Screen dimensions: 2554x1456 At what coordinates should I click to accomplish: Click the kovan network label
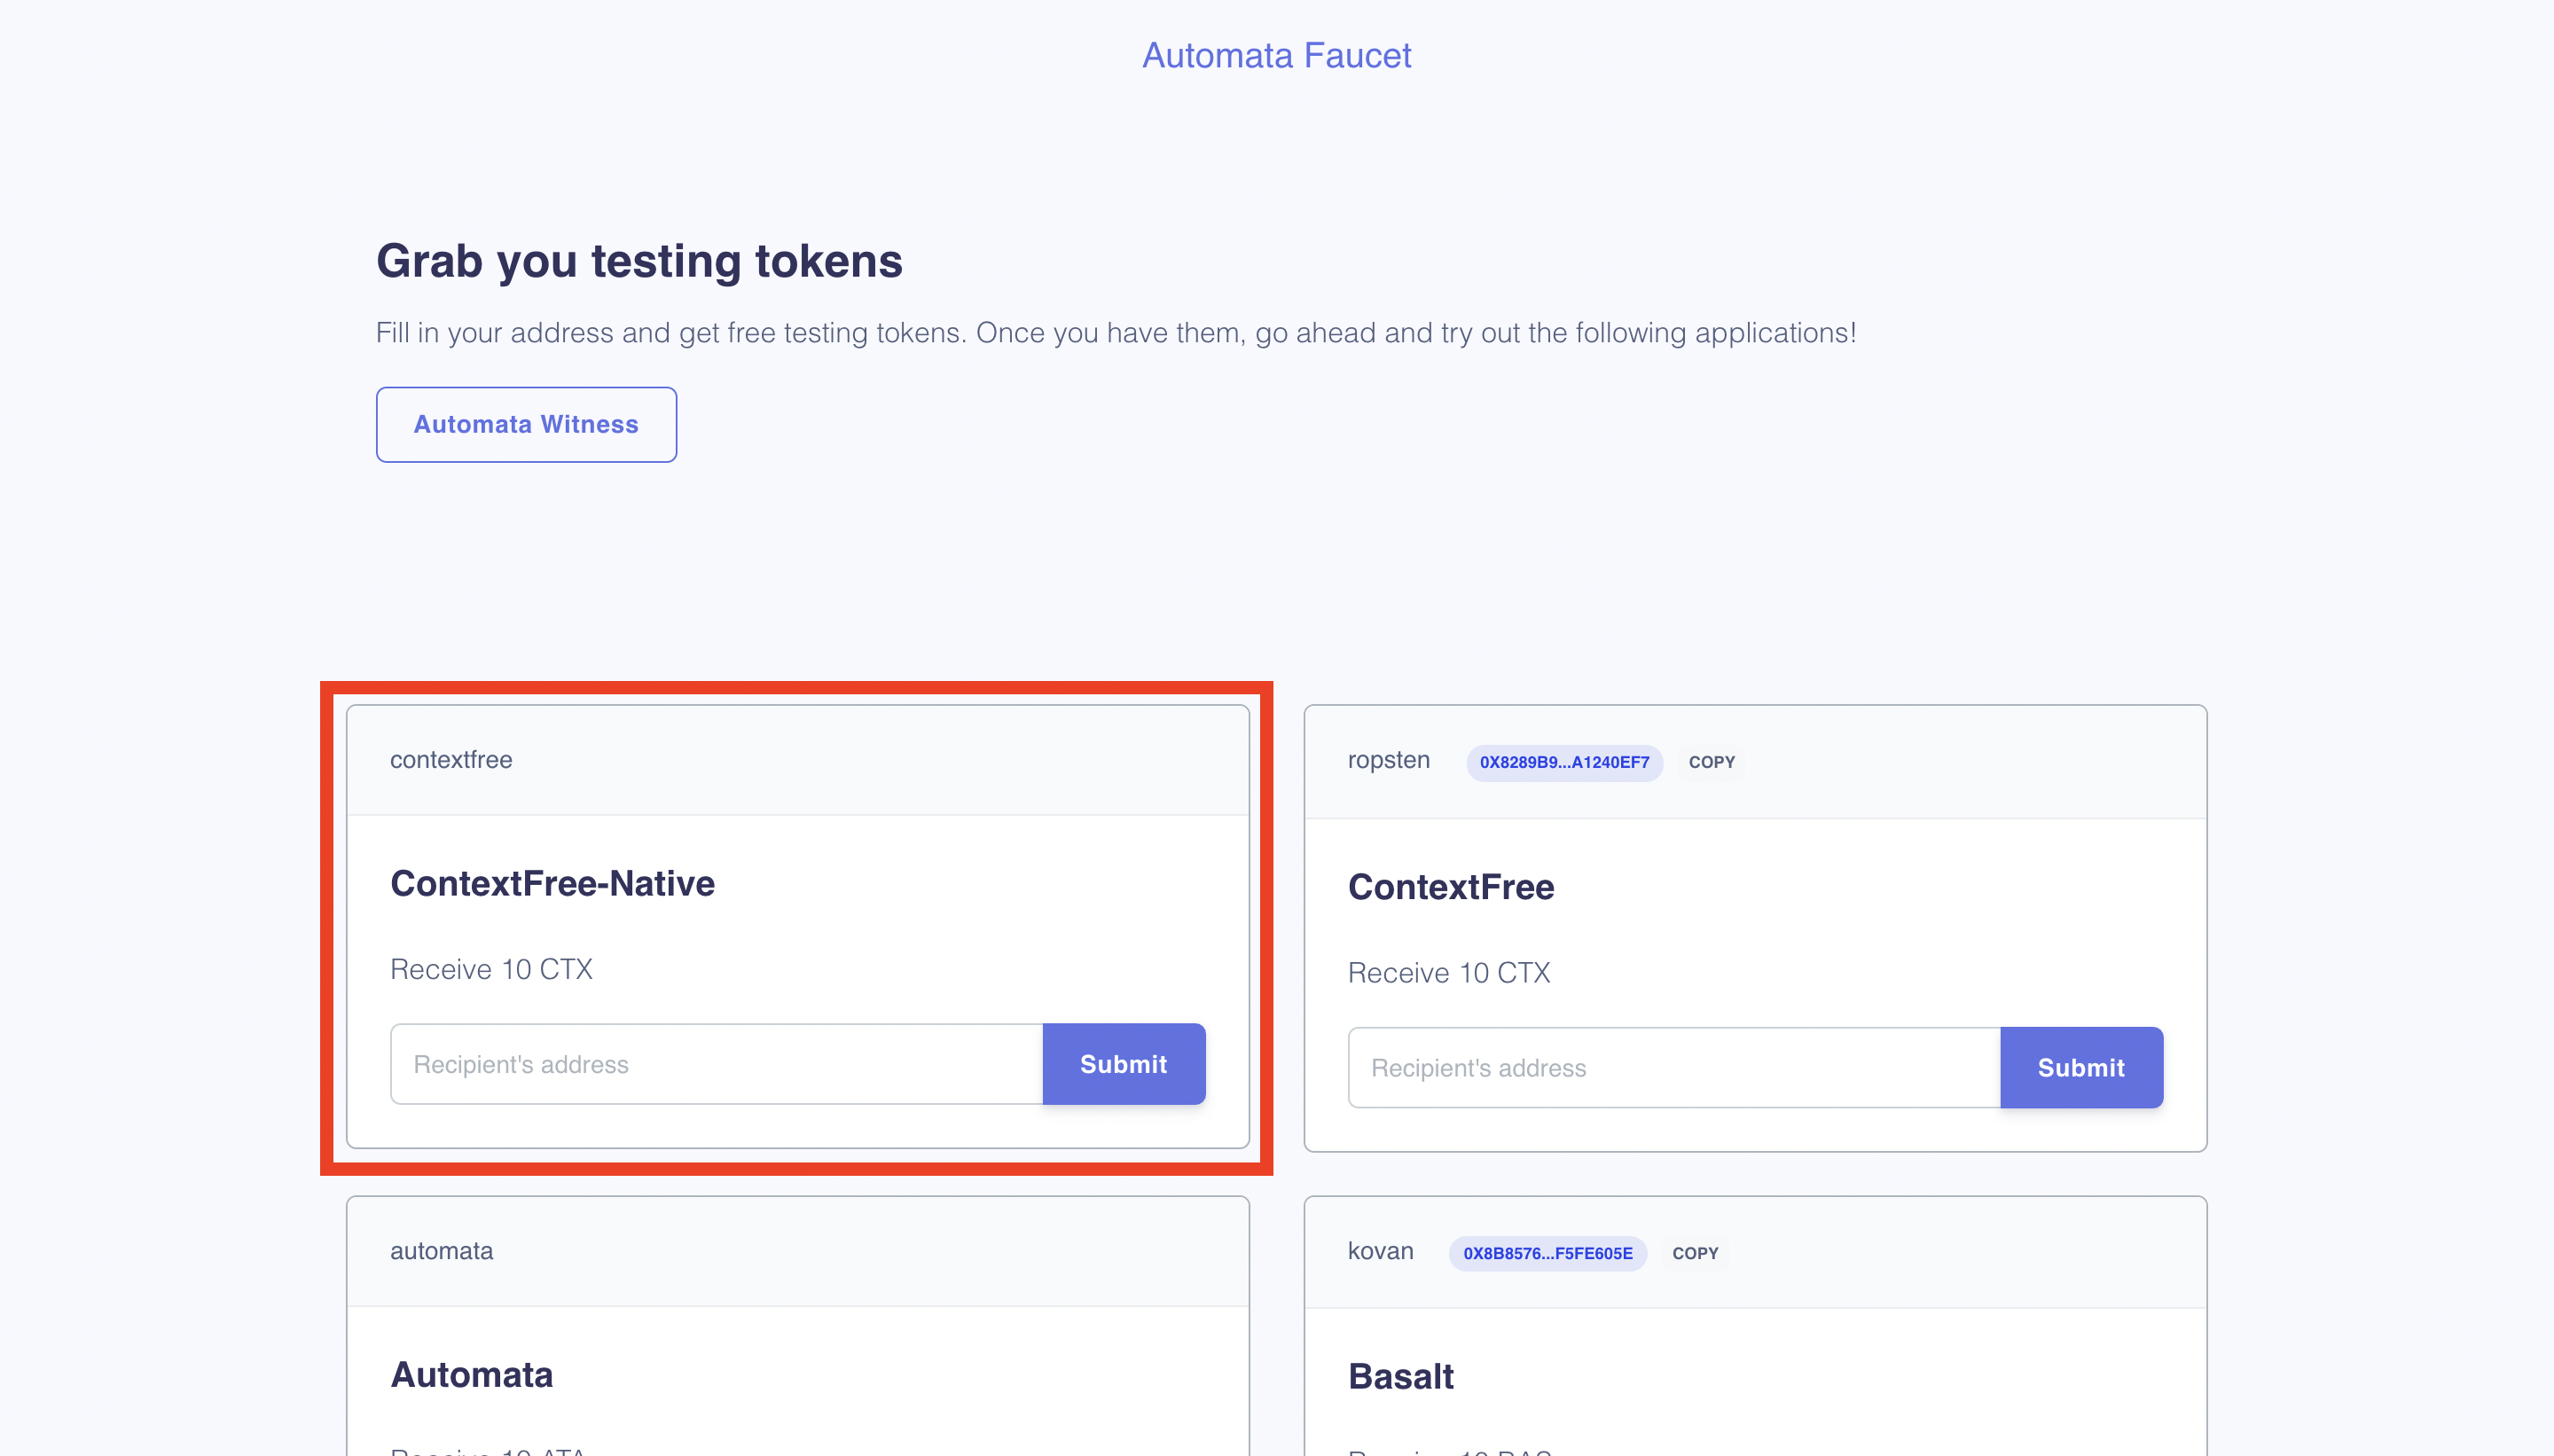1380,1251
